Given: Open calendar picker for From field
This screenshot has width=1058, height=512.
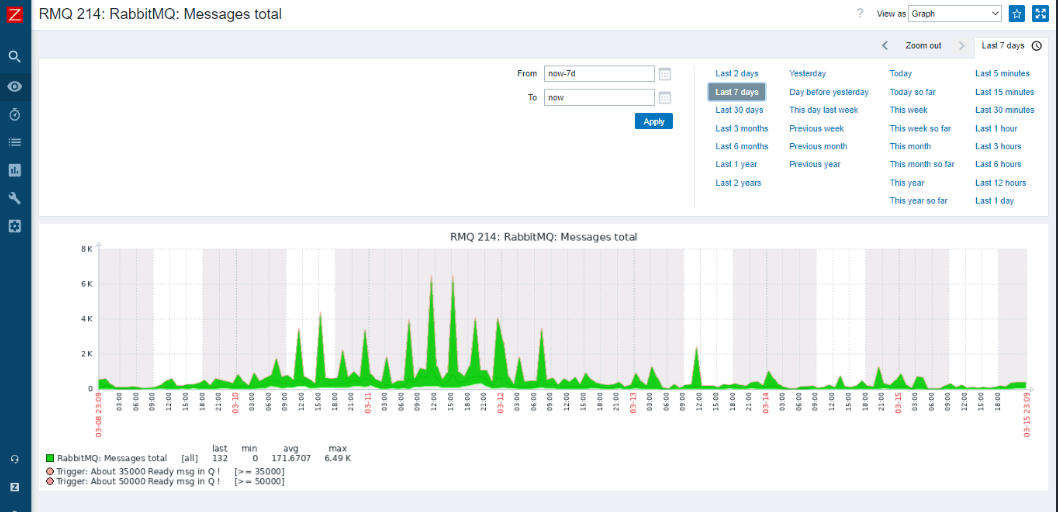Looking at the screenshot, I should [x=665, y=73].
